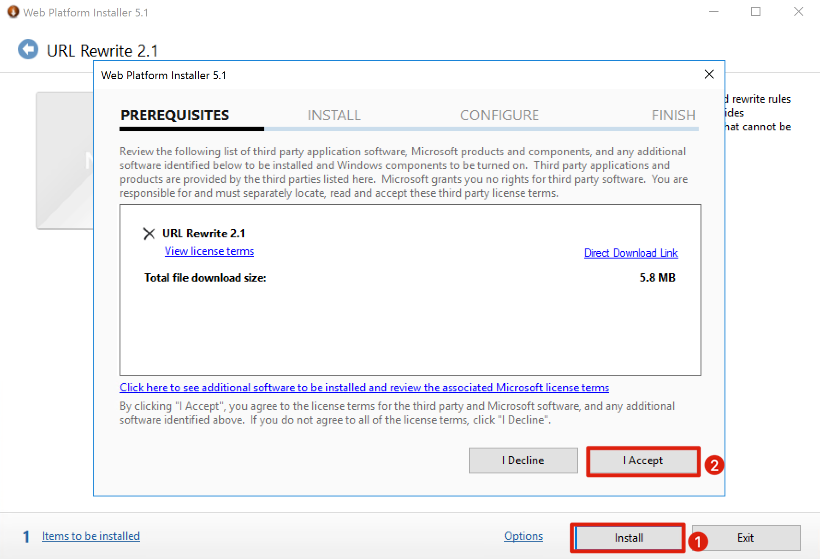Open the Options link
820x559 pixels.
523,536
